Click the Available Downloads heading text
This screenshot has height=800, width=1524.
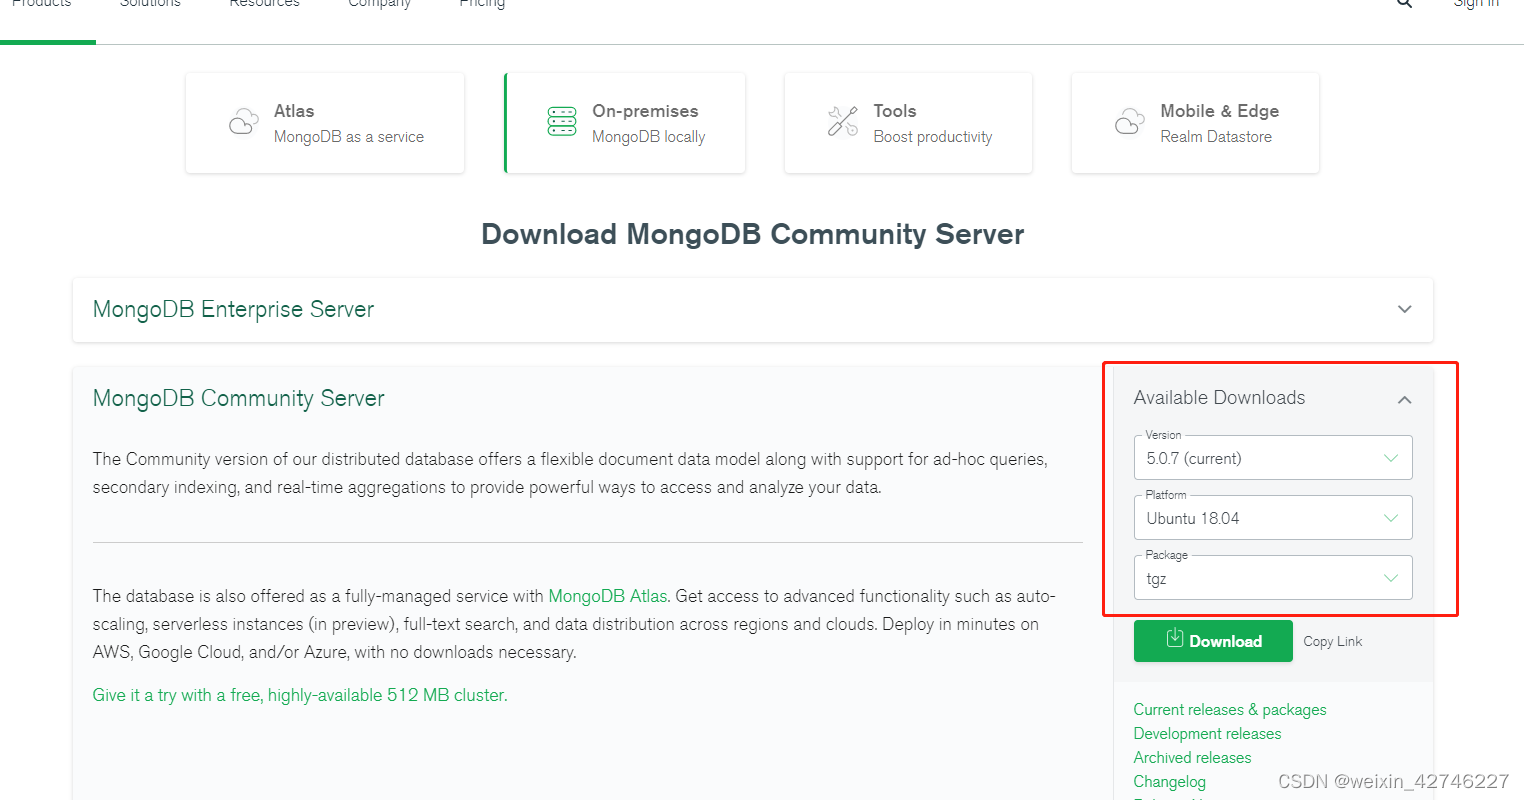point(1219,398)
